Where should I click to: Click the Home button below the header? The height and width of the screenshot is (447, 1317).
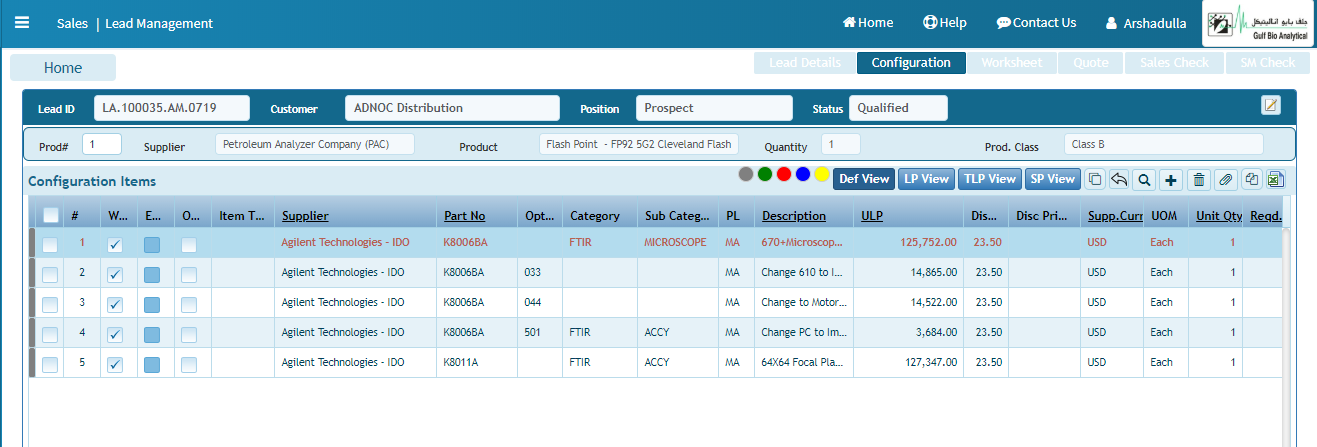pyautogui.click(x=63, y=68)
